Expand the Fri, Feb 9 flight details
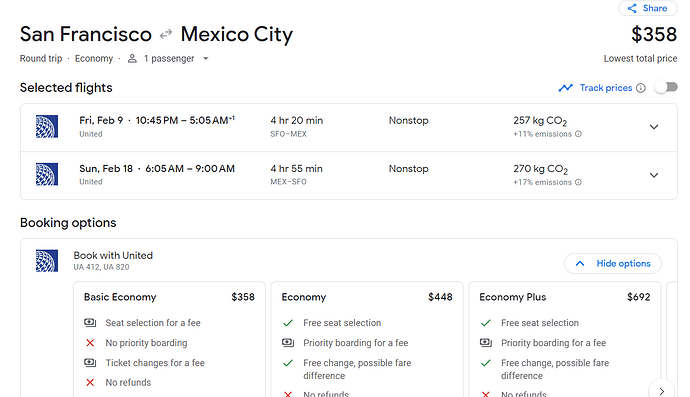The image size is (690, 397). (654, 127)
